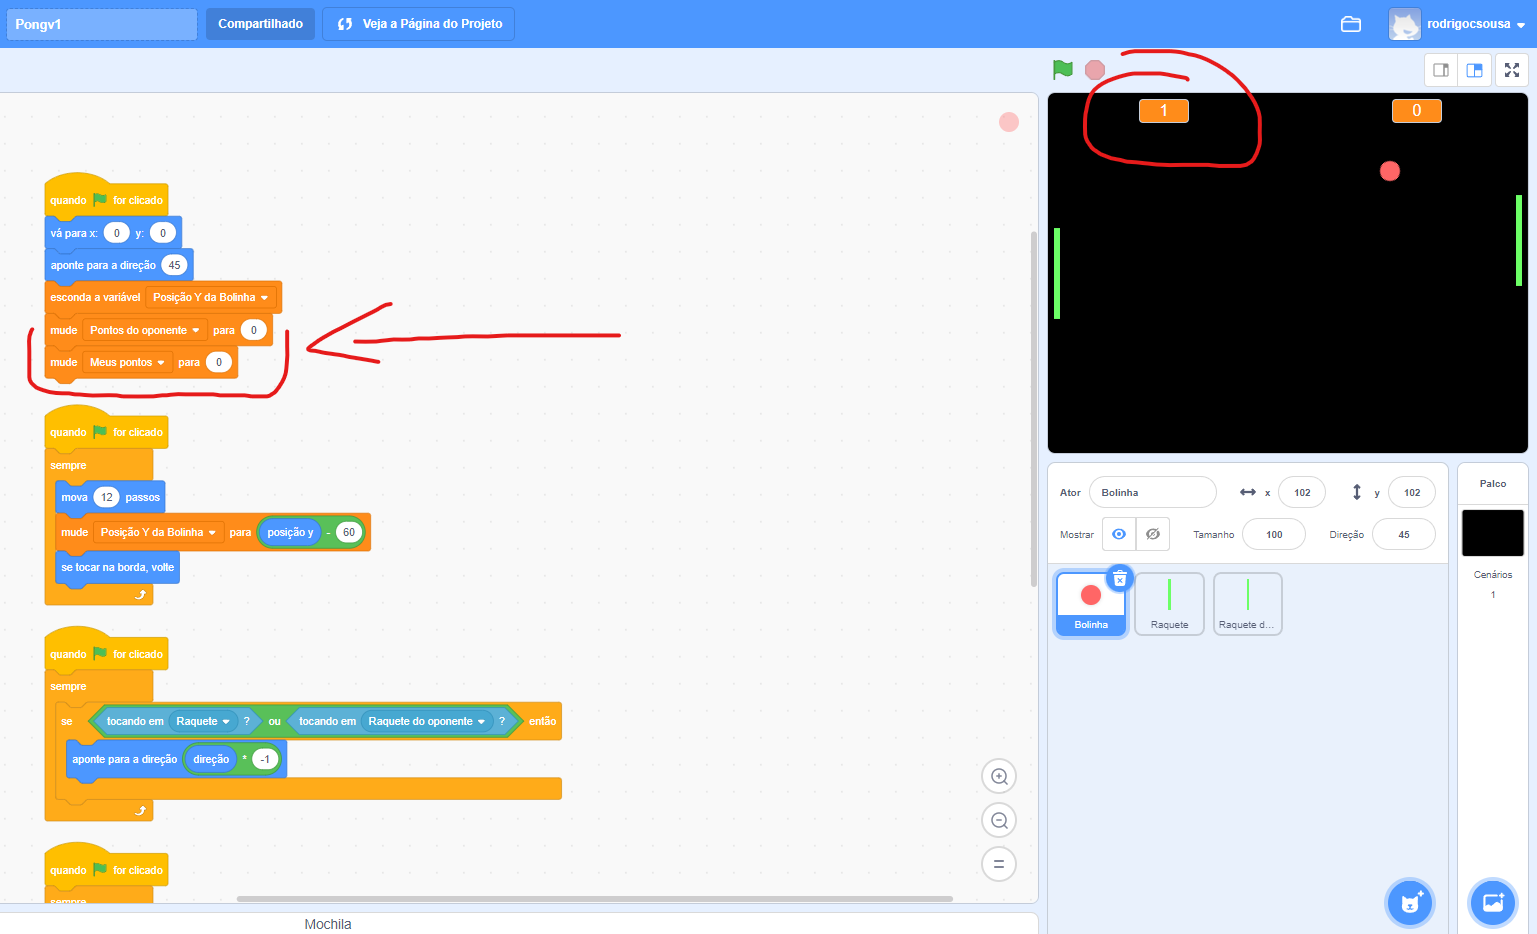1537x934 pixels.
Task: Open 'Posição Y da Bolinha' dropdown in mude block
Action: [158, 532]
